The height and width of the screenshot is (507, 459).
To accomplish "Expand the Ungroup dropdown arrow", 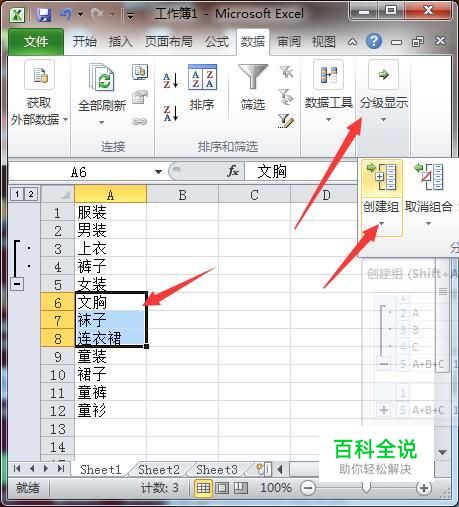I will (429, 223).
